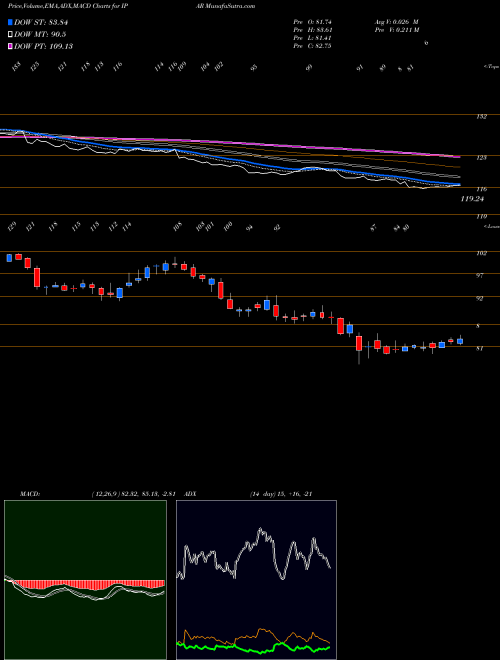Viewport: 500px width, 660px height.
Task: Click the green line in the ADX panel
Action: (253, 647)
